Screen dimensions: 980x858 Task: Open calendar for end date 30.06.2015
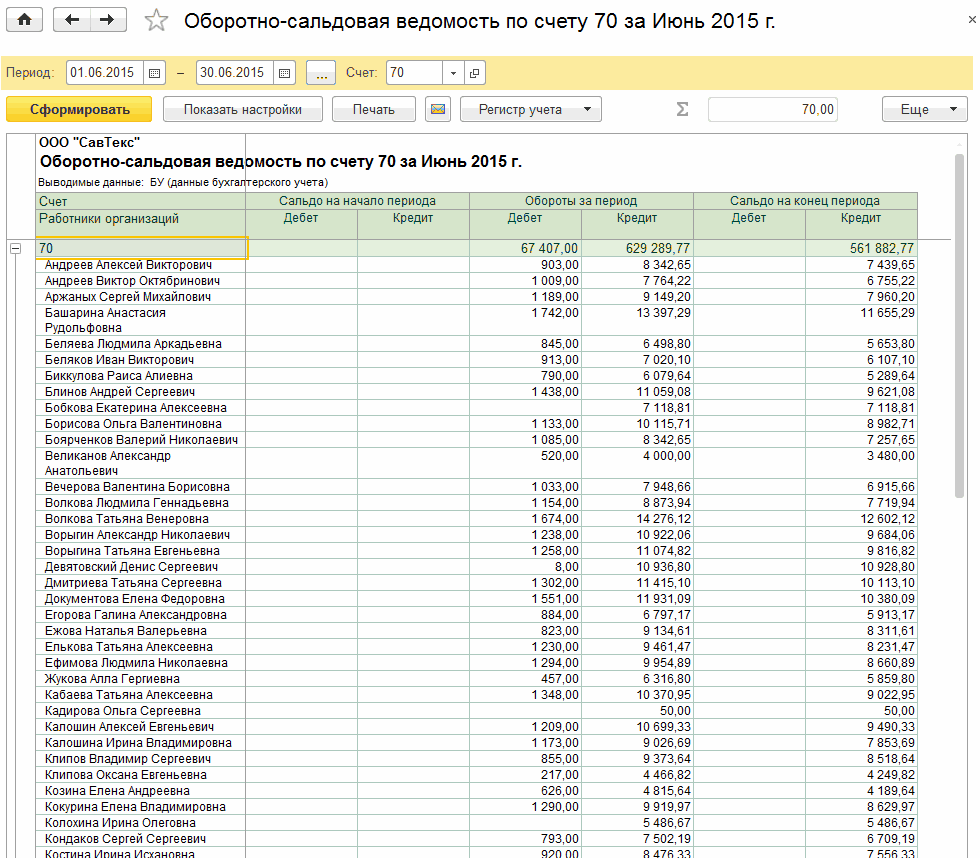[284, 73]
